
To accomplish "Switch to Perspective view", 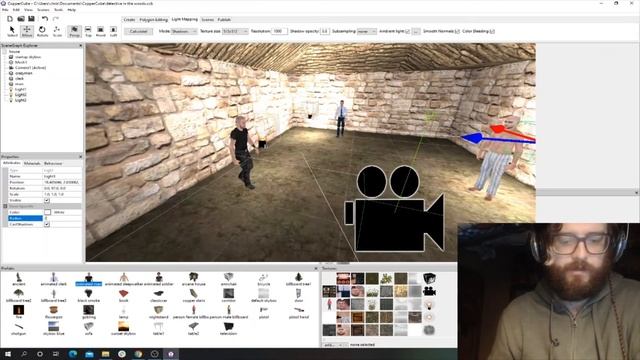I will (74, 31).
